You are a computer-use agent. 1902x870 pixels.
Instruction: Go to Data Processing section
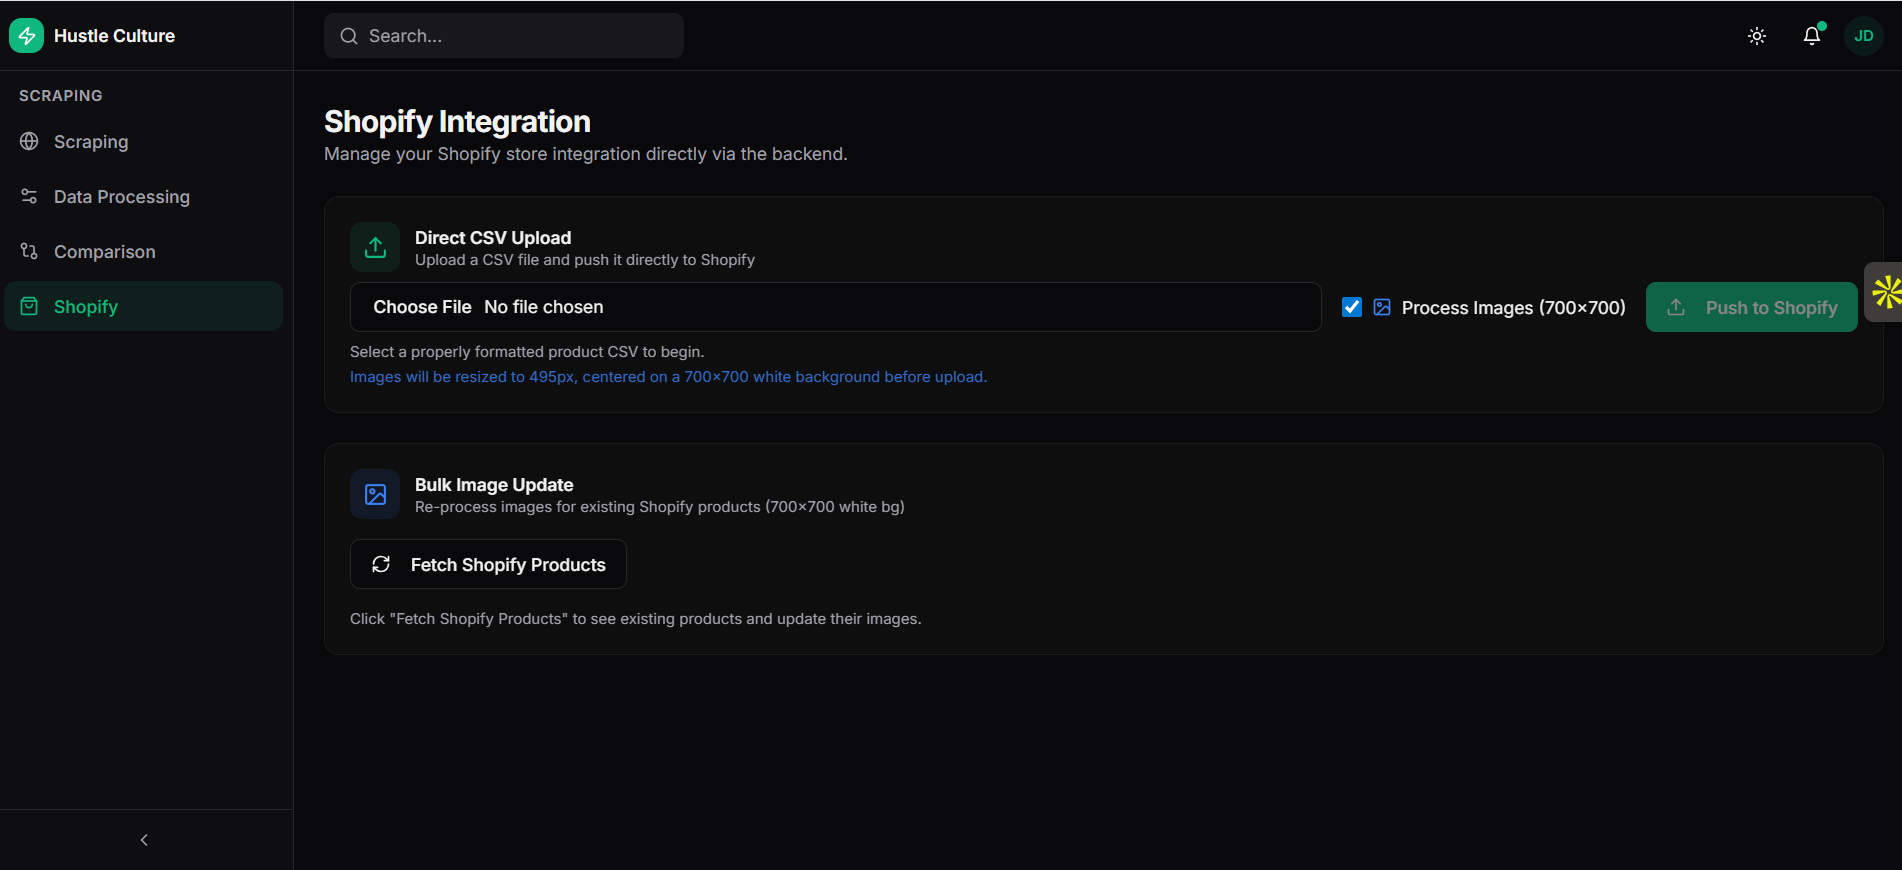tap(144, 196)
